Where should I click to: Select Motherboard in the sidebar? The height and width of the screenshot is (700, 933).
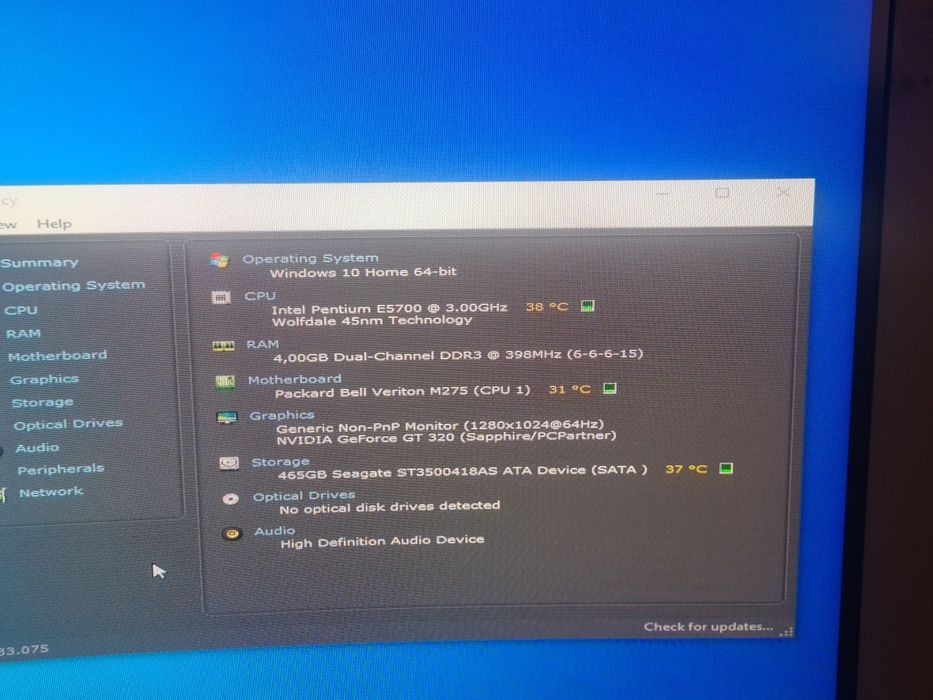(57, 356)
